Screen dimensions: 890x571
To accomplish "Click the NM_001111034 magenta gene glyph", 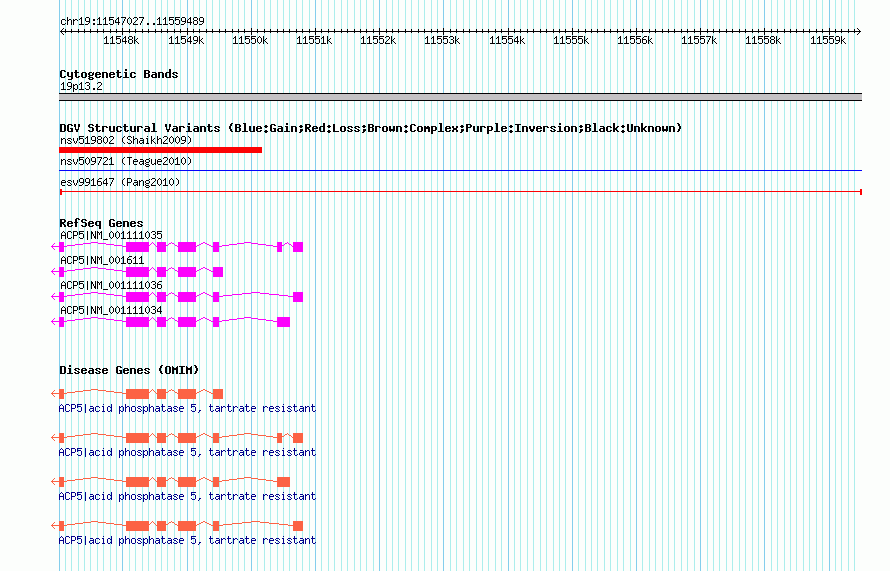I will pos(170,322).
